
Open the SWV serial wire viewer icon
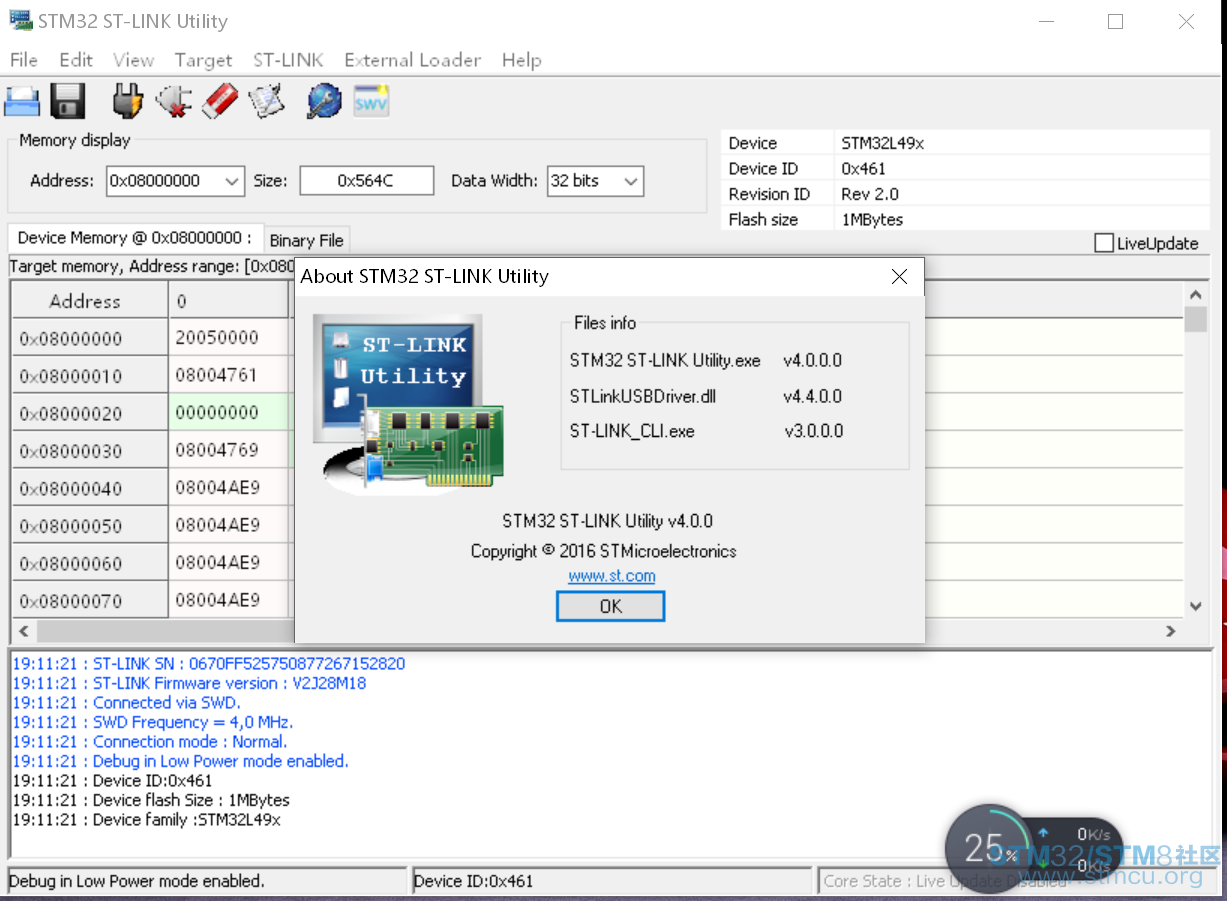371,101
